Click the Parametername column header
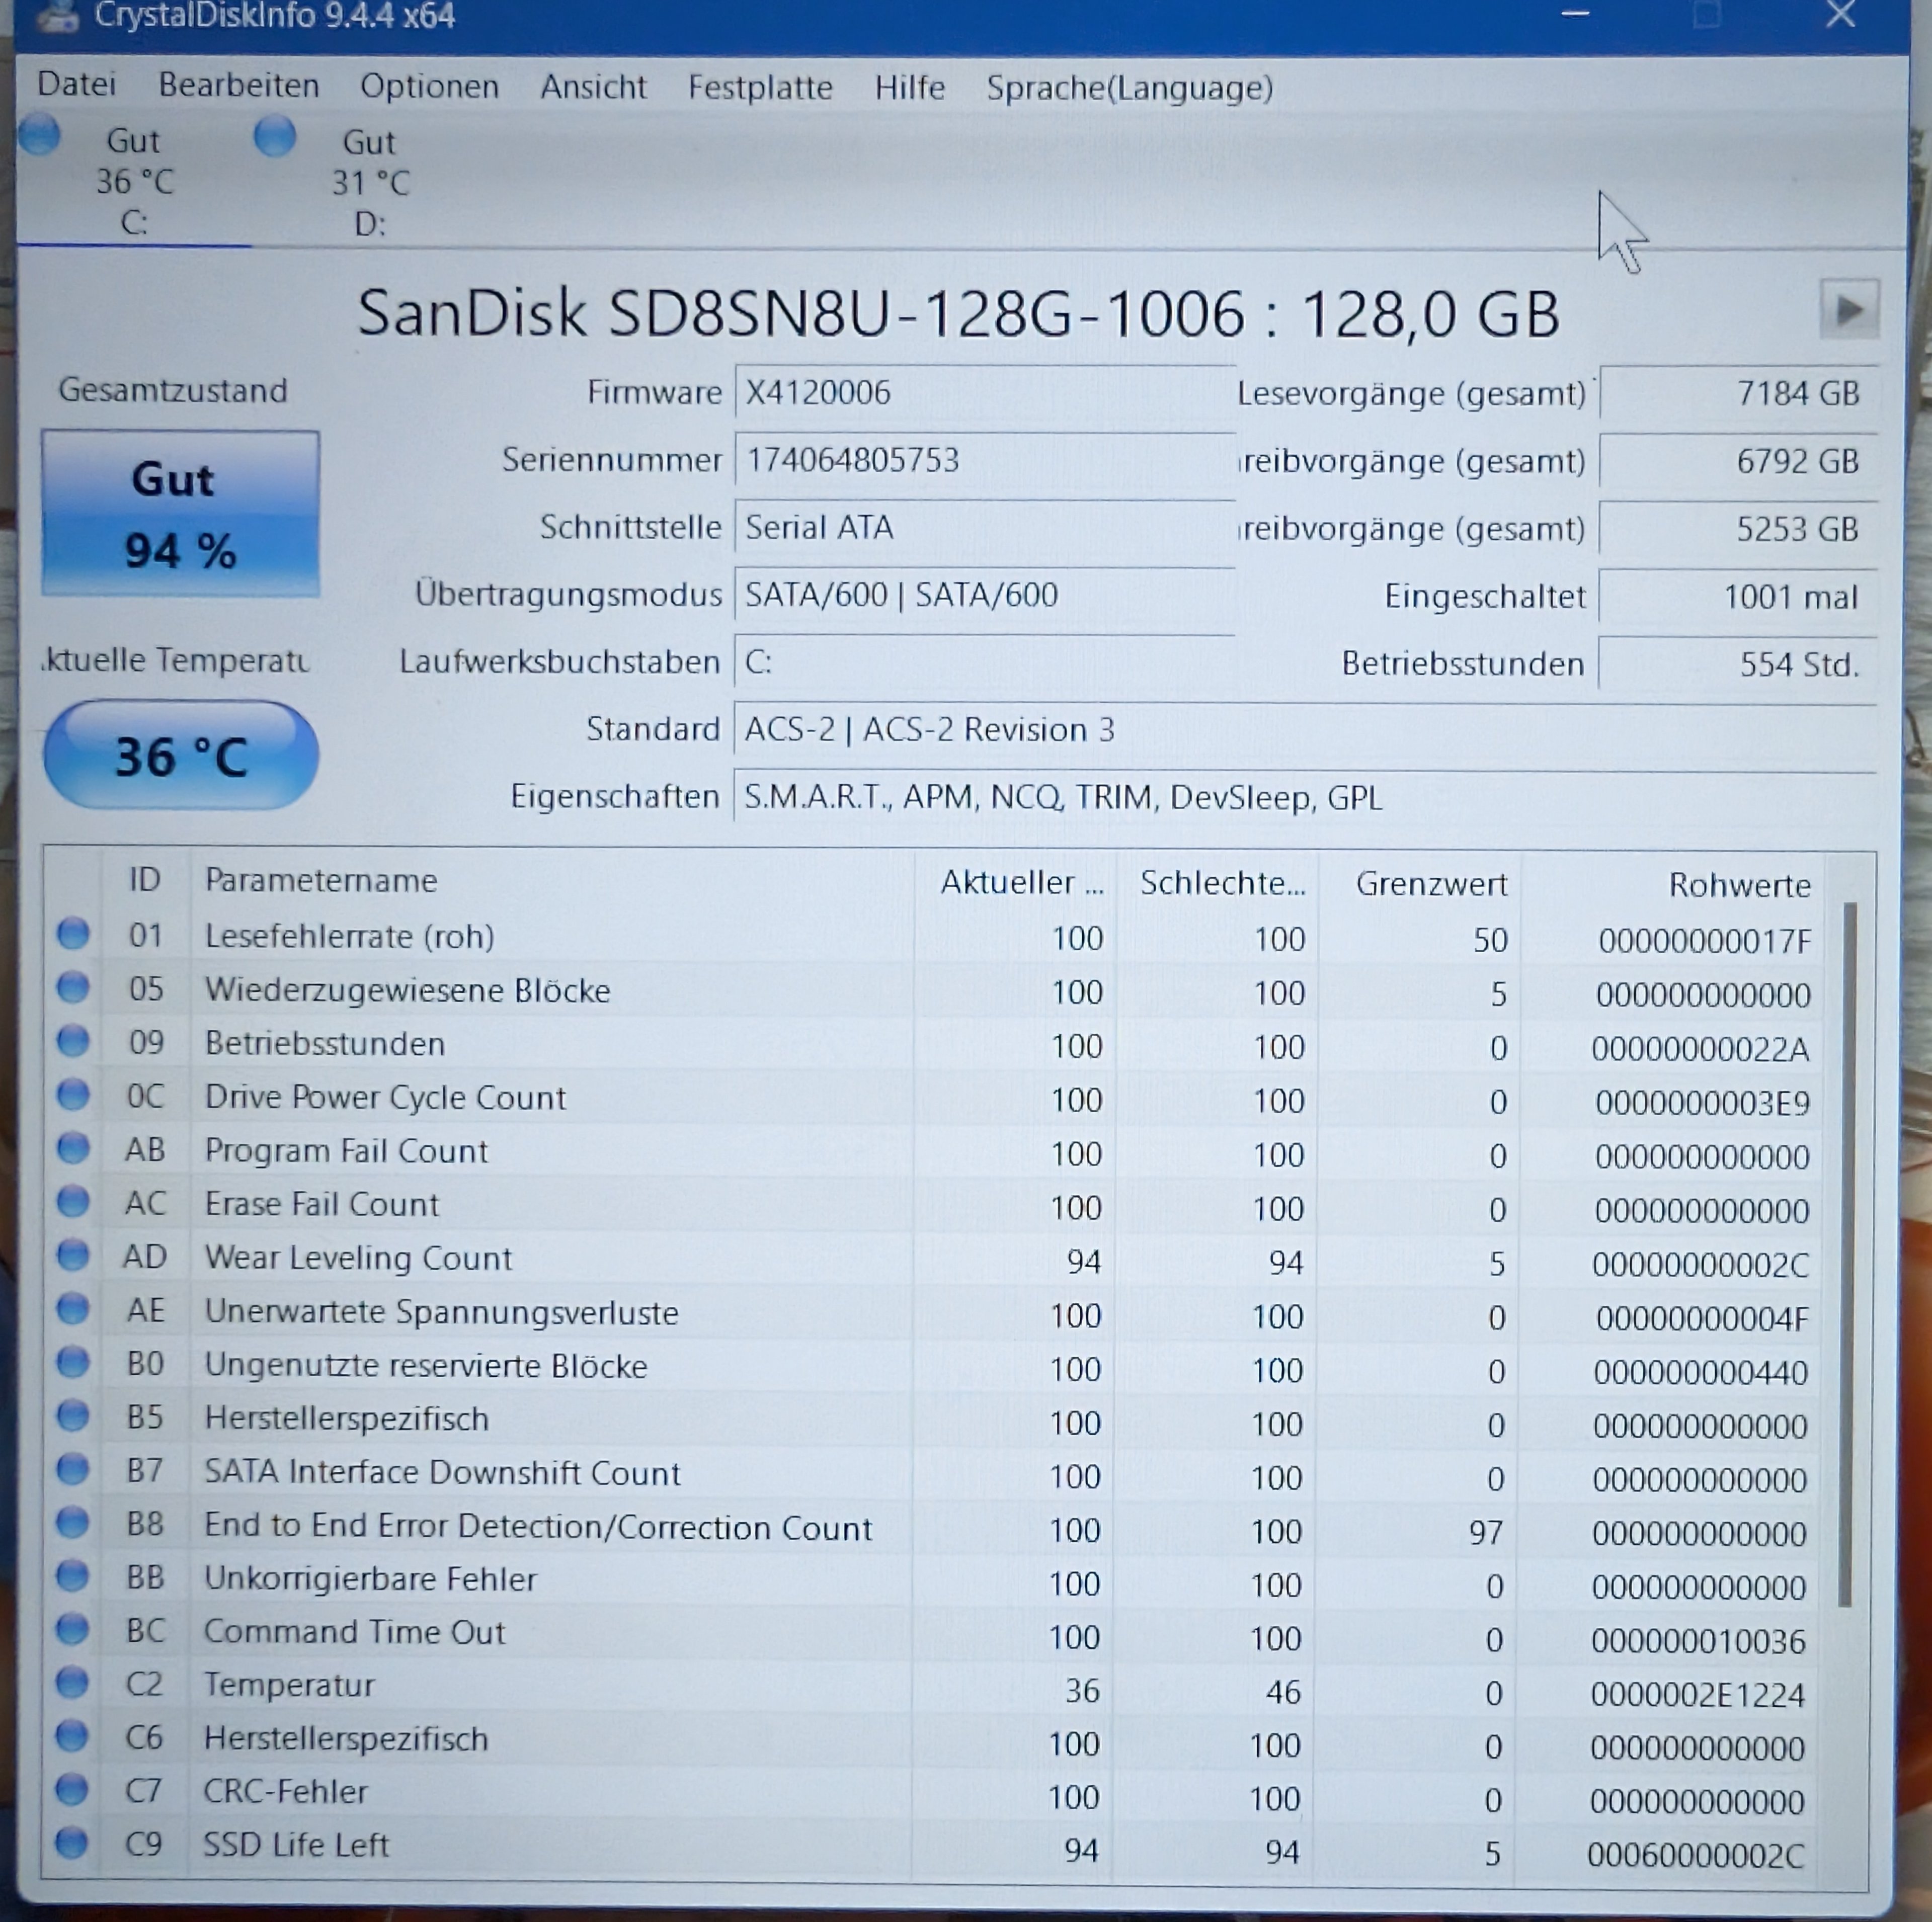 (x=321, y=881)
